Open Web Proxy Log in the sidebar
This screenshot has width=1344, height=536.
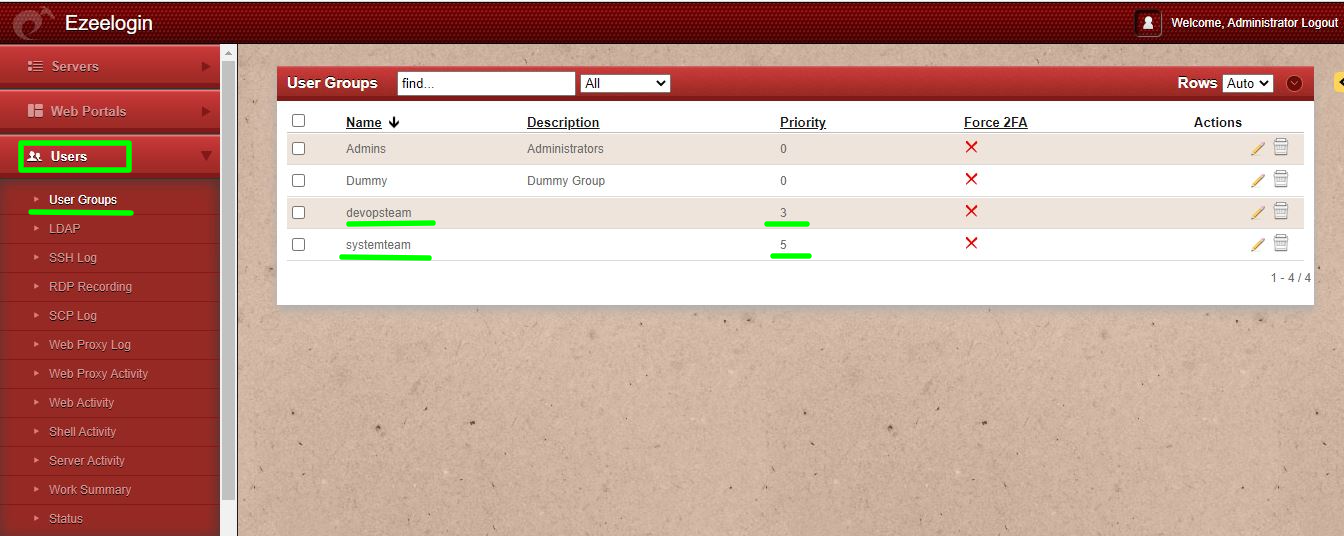(x=90, y=344)
